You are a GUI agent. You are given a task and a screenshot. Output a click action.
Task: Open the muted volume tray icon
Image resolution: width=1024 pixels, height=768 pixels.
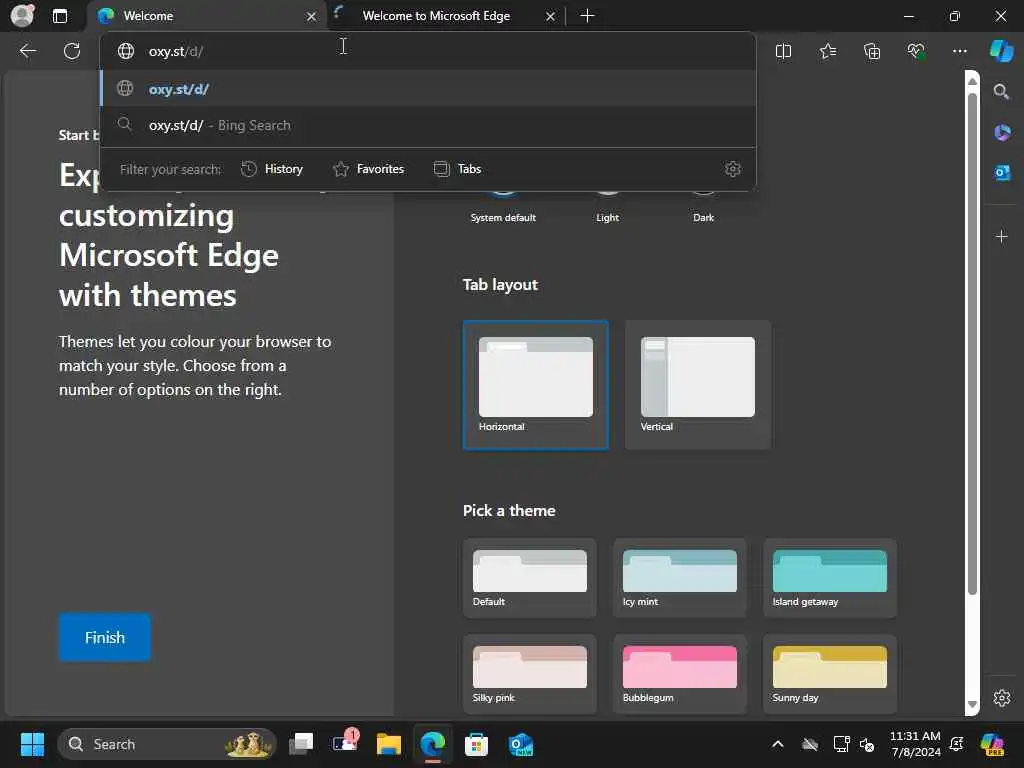coord(867,744)
